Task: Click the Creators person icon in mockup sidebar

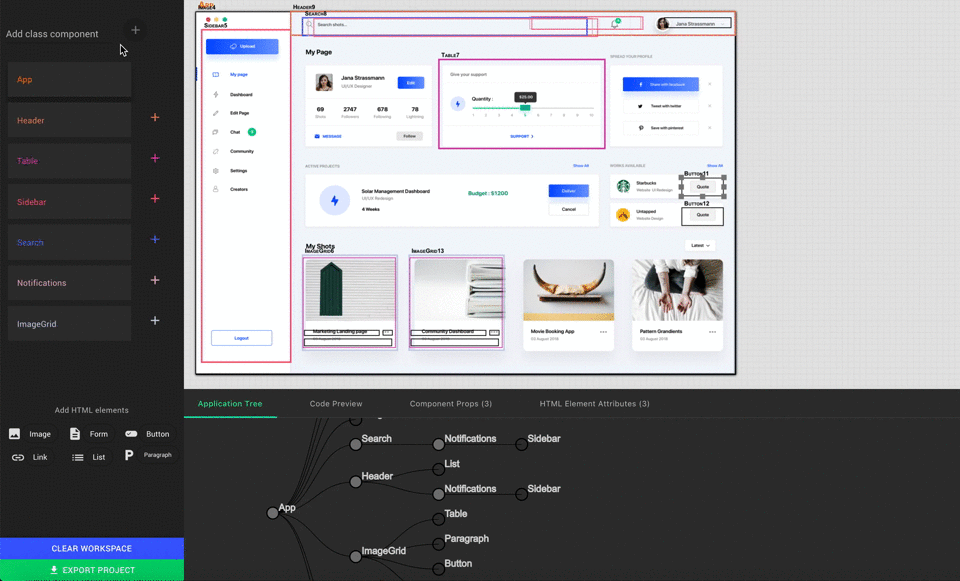Action: 216,189
